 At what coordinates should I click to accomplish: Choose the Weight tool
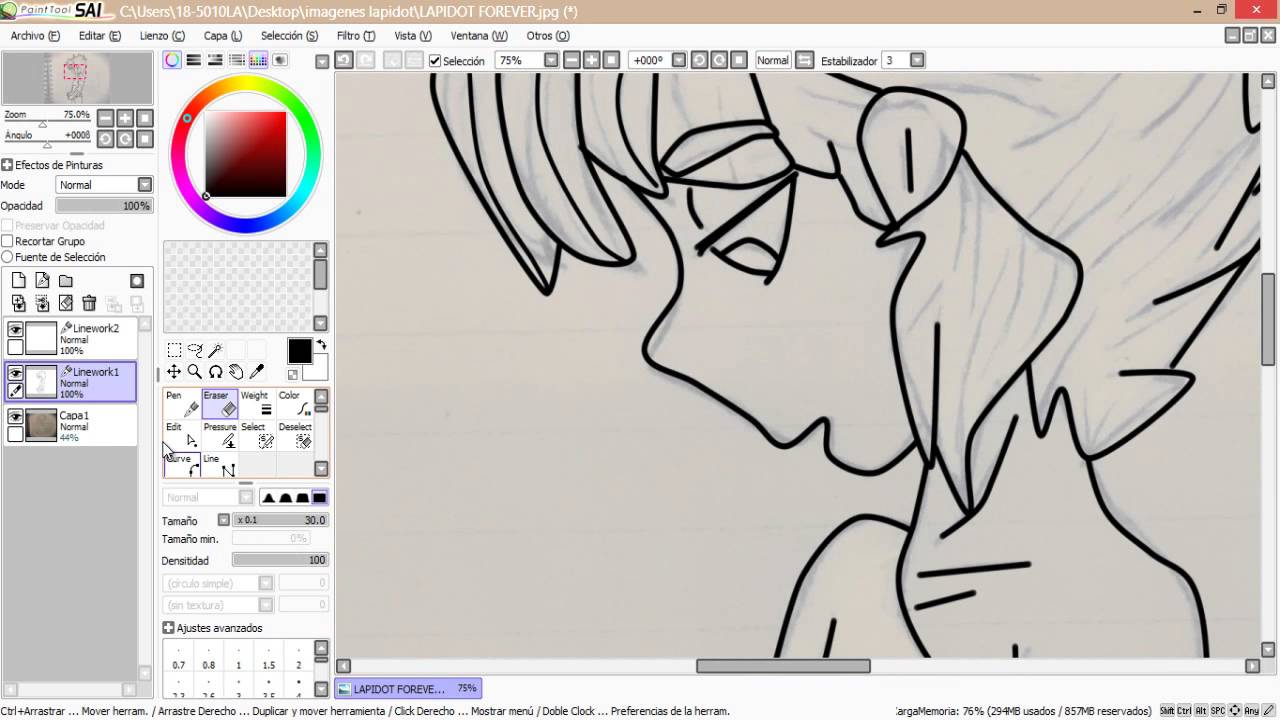click(257, 403)
